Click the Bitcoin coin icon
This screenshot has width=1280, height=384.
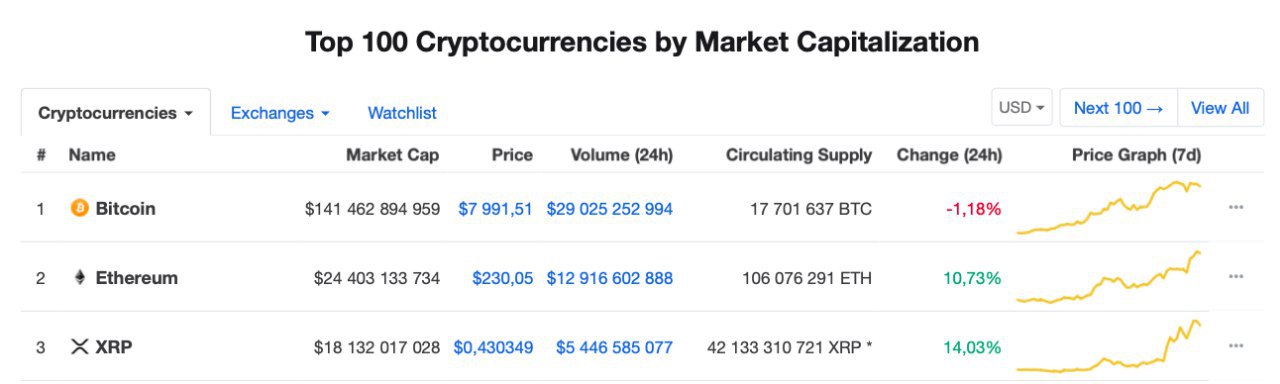(x=80, y=209)
